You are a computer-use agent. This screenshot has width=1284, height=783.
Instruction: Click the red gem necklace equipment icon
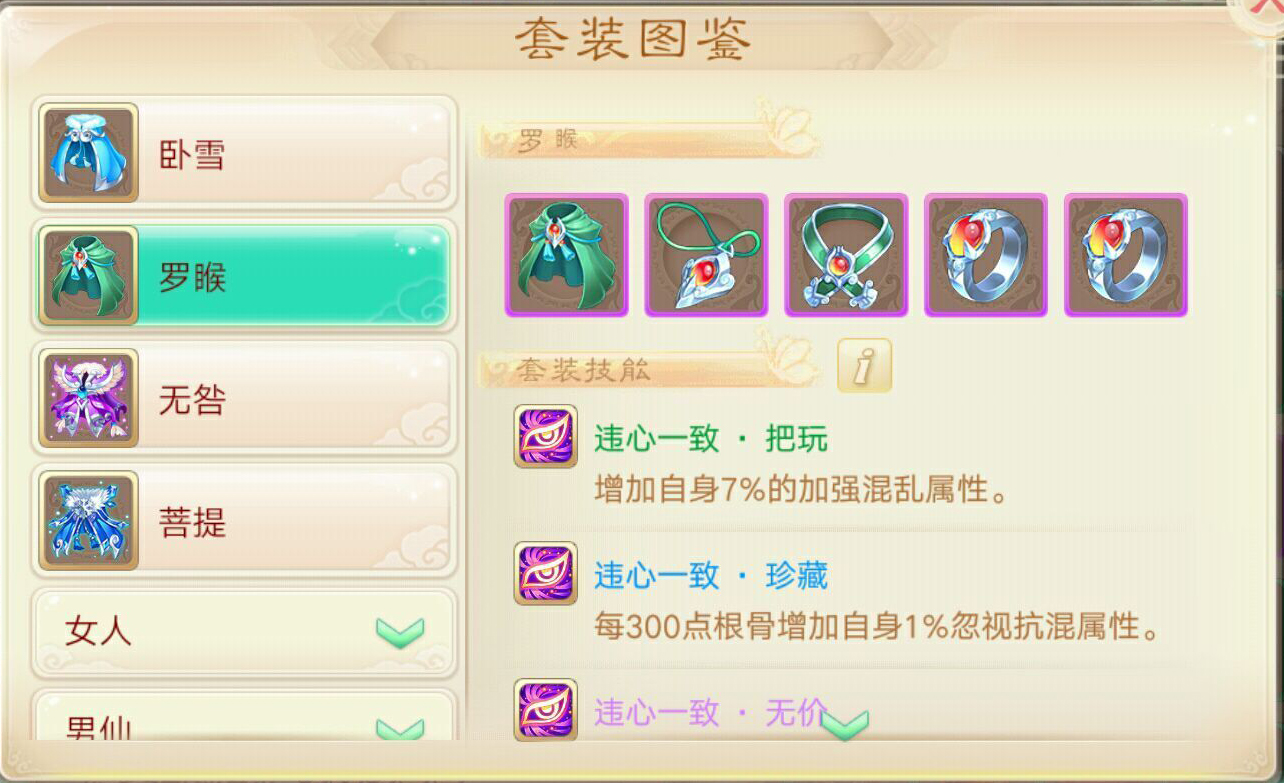[x=706, y=255]
